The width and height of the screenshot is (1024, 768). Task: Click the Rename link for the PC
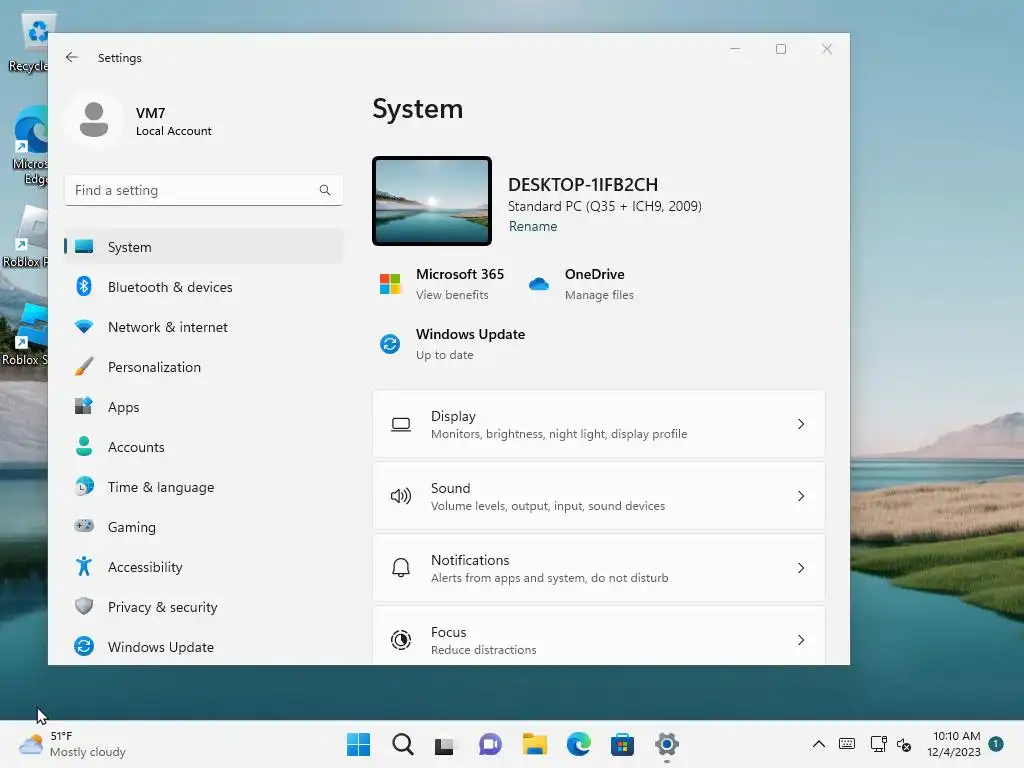click(x=533, y=227)
